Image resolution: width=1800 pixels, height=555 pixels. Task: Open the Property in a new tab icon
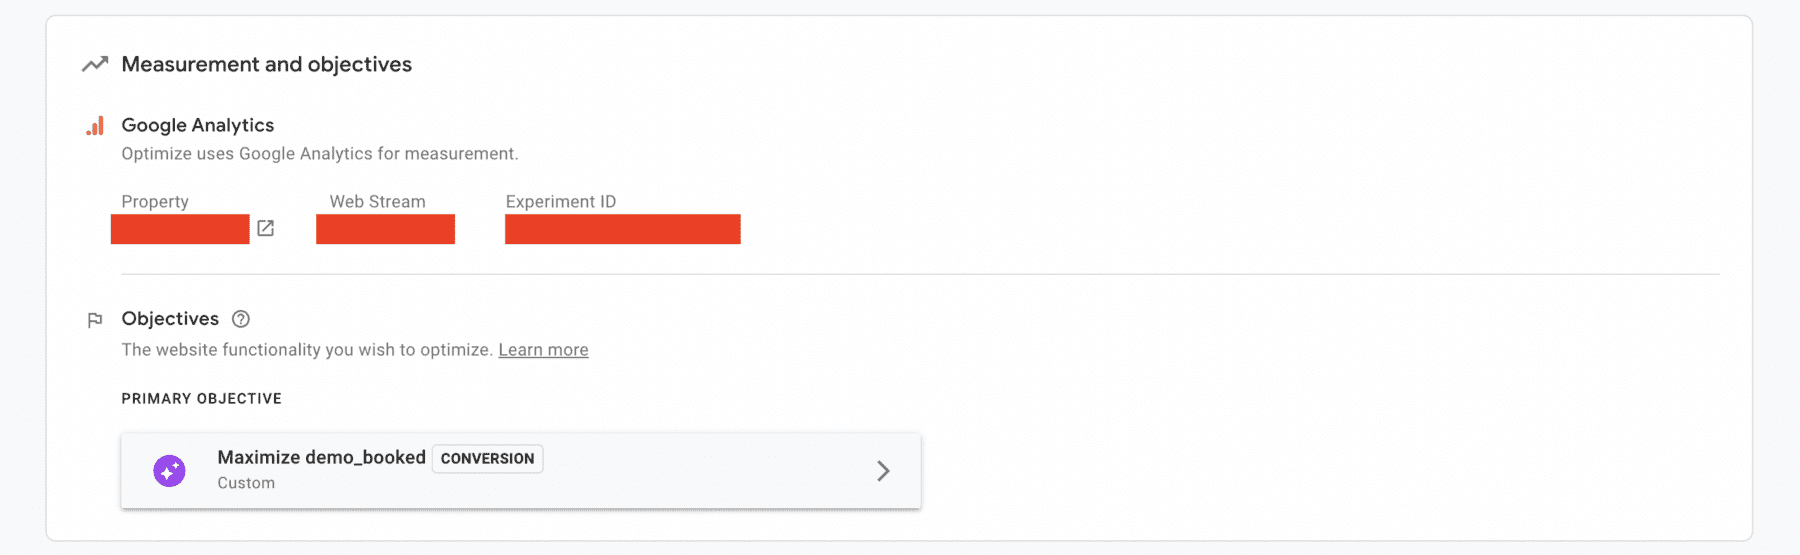[x=266, y=228]
